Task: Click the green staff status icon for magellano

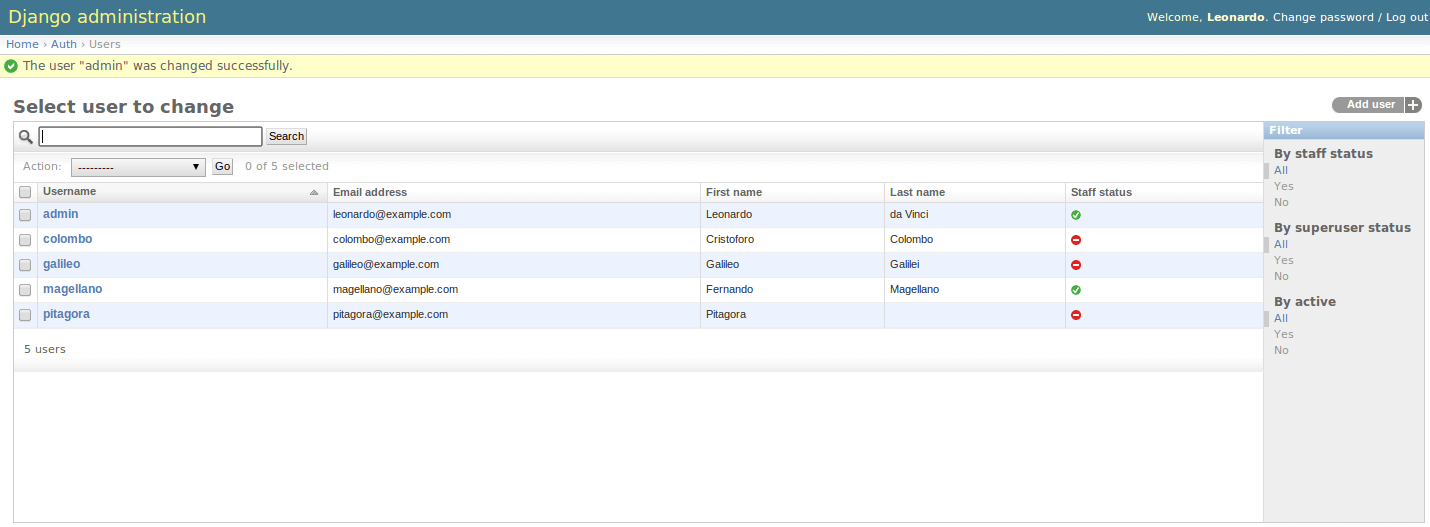Action: (x=1076, y=290)
